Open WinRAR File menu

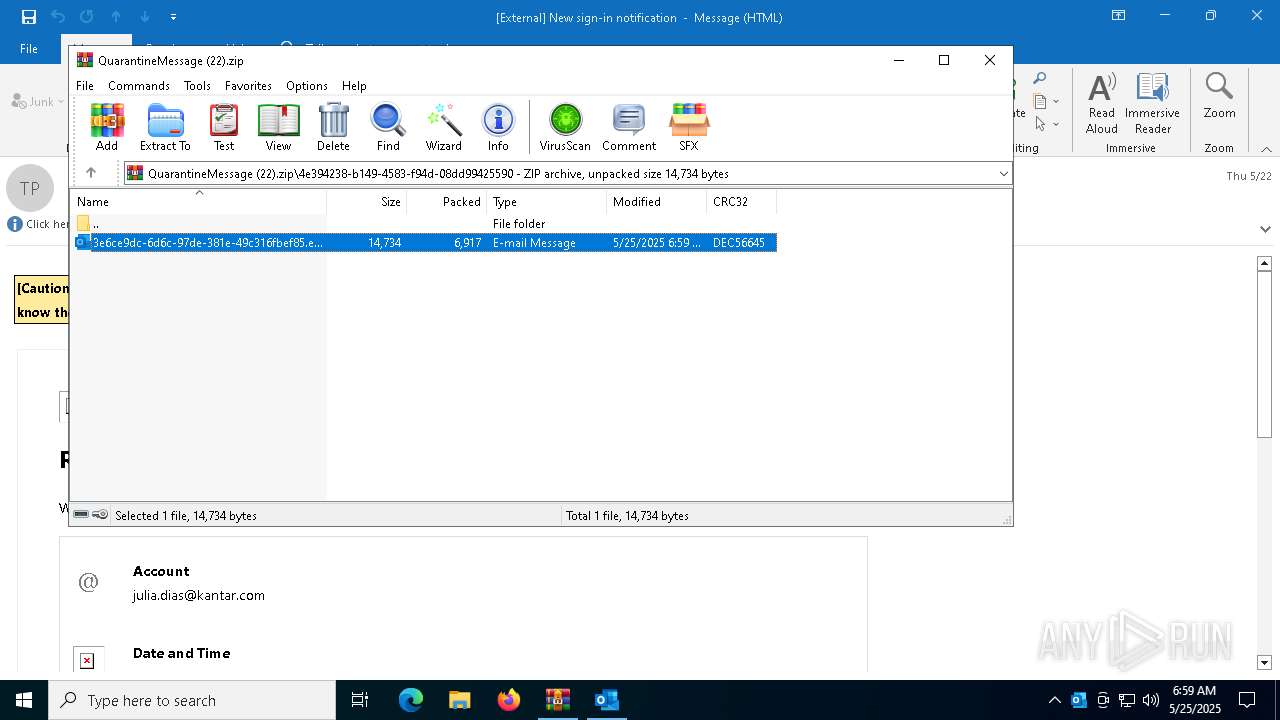pyautogui.click(x=85, y=86)
